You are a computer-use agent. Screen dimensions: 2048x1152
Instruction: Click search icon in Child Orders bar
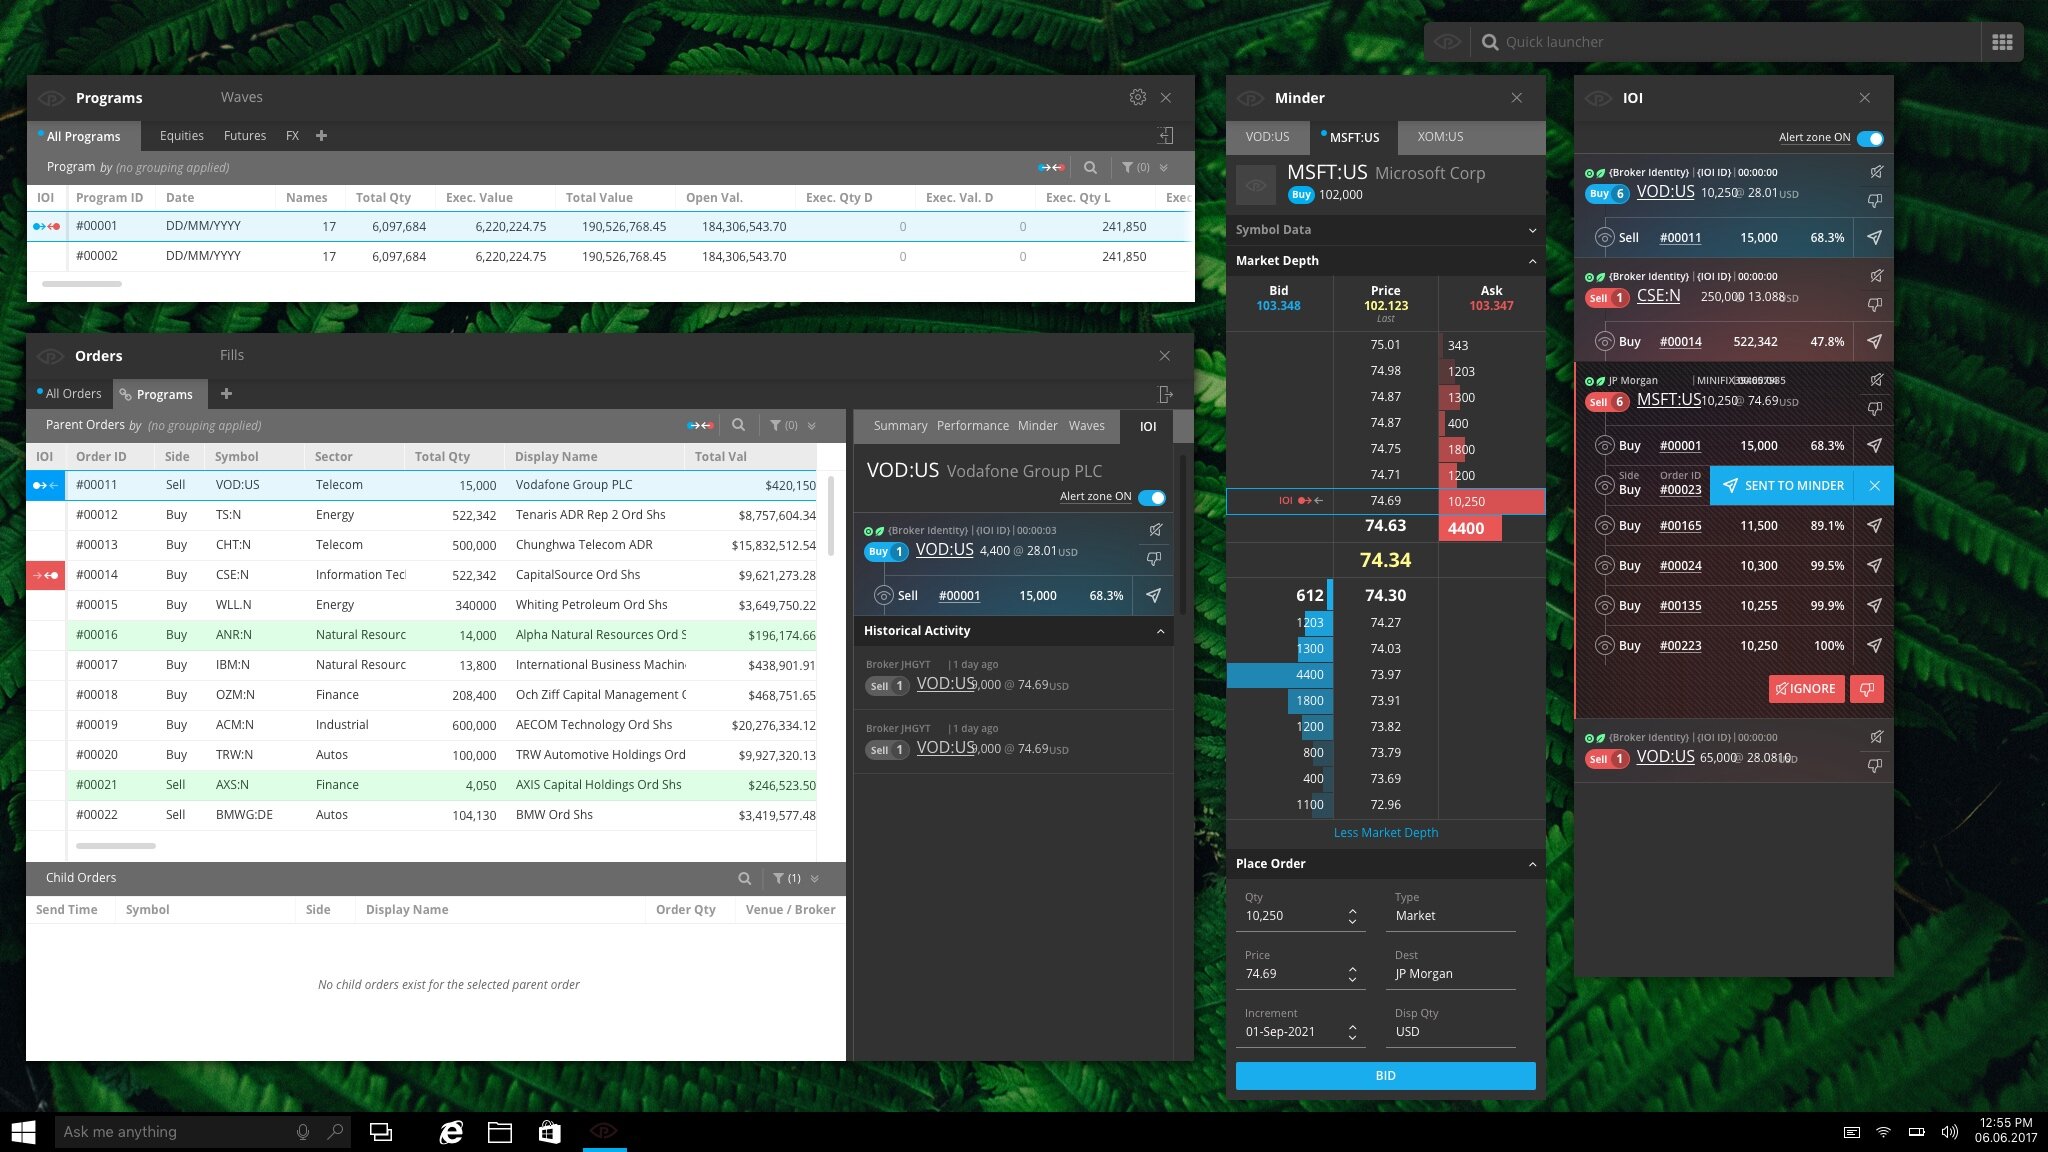coord(744,878)
